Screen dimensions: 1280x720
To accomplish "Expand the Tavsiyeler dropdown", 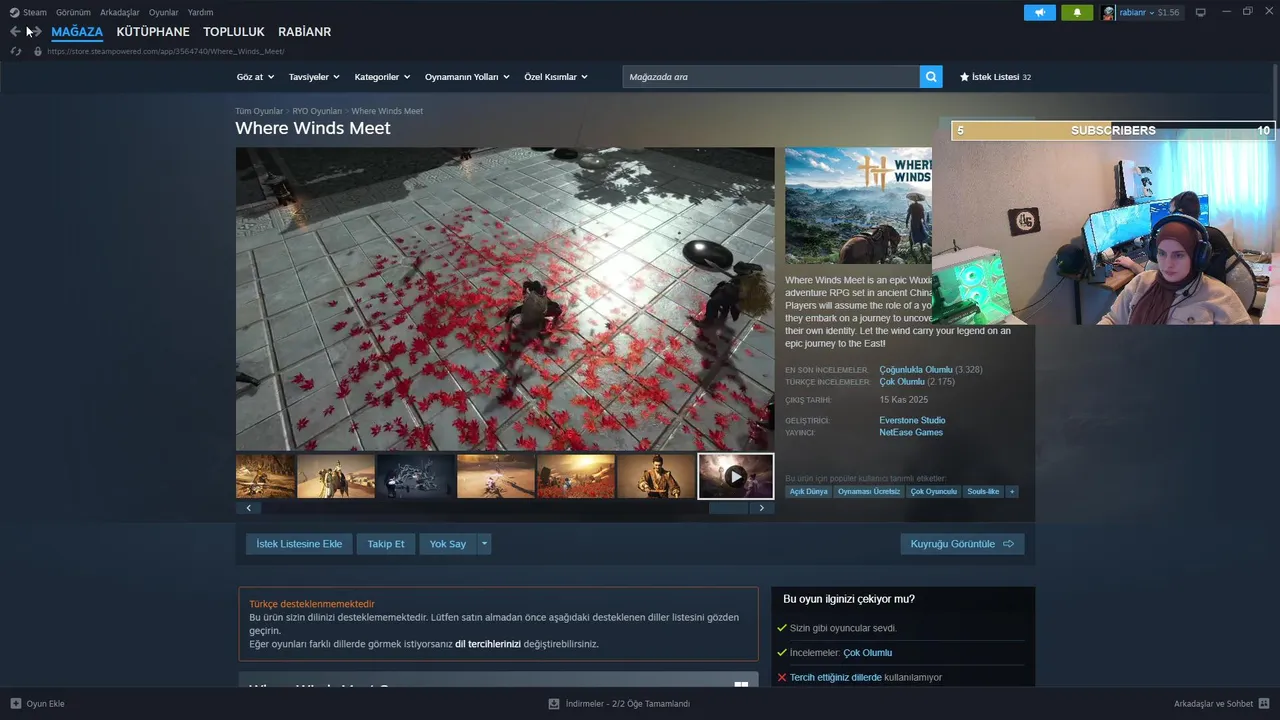I will point(314,77).
